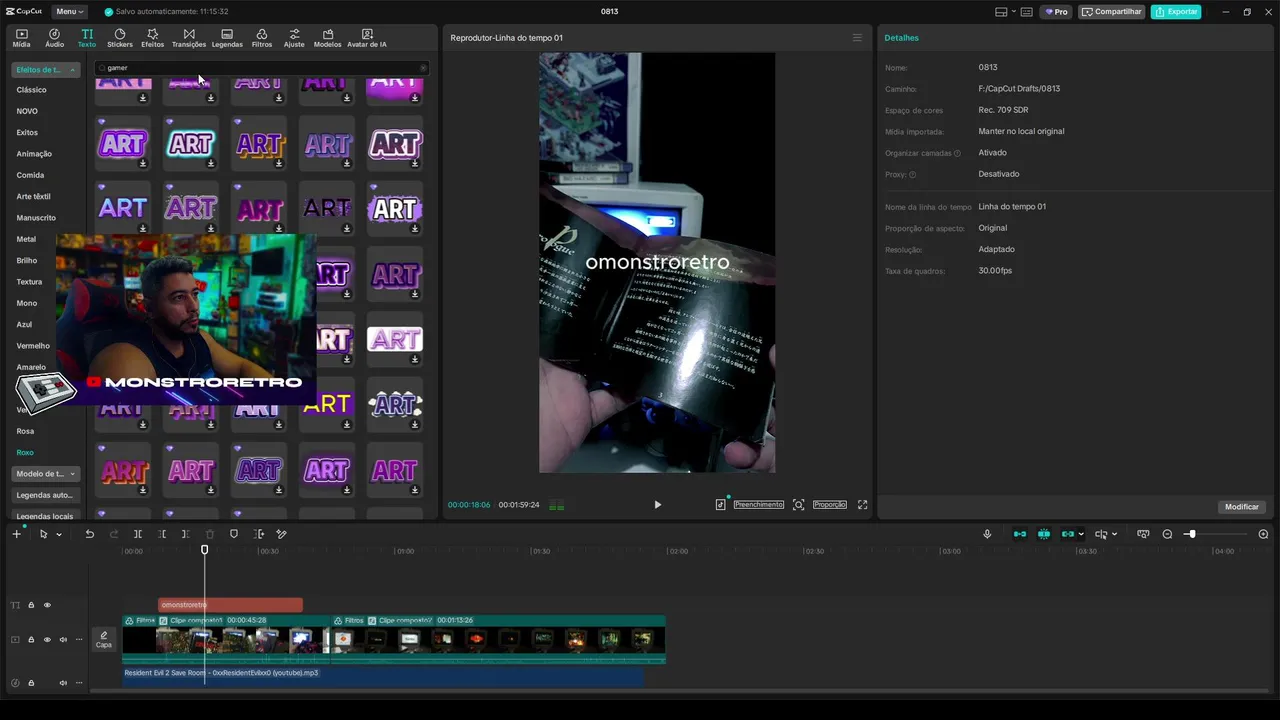Click the timeline zoom-in icon
This screenshot has width=1280, height=720.
tap(1263, 534)
